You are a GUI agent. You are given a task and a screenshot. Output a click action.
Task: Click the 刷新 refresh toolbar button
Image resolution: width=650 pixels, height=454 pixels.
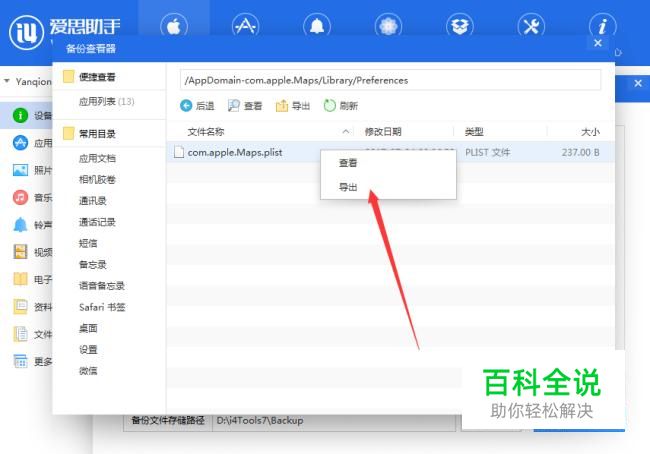(x=341, y=106)
